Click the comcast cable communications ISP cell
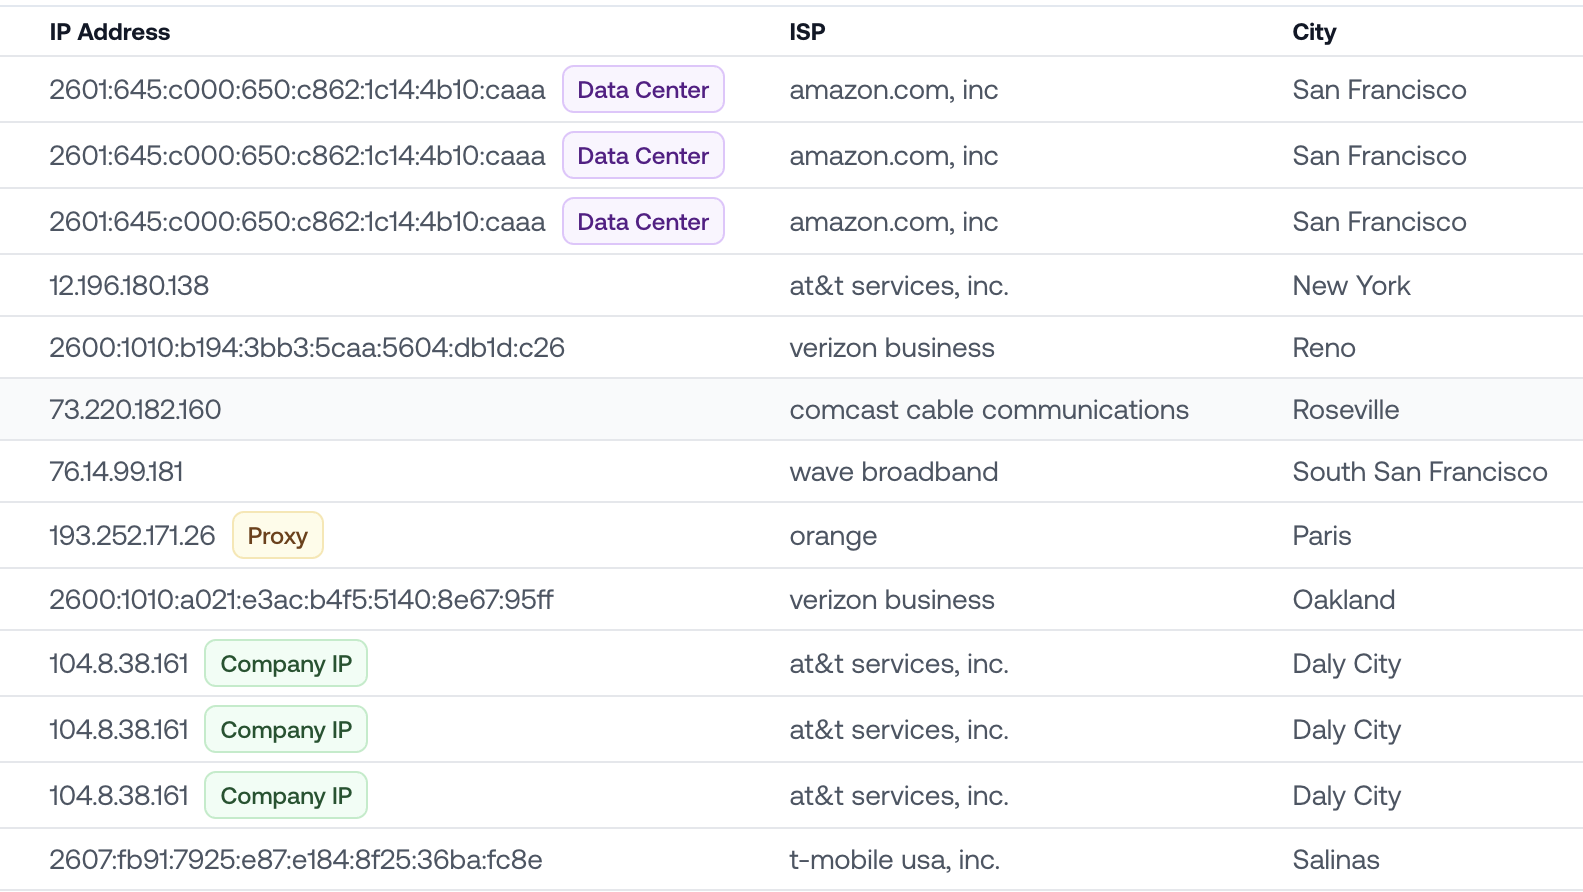 (x=988, y=410)
